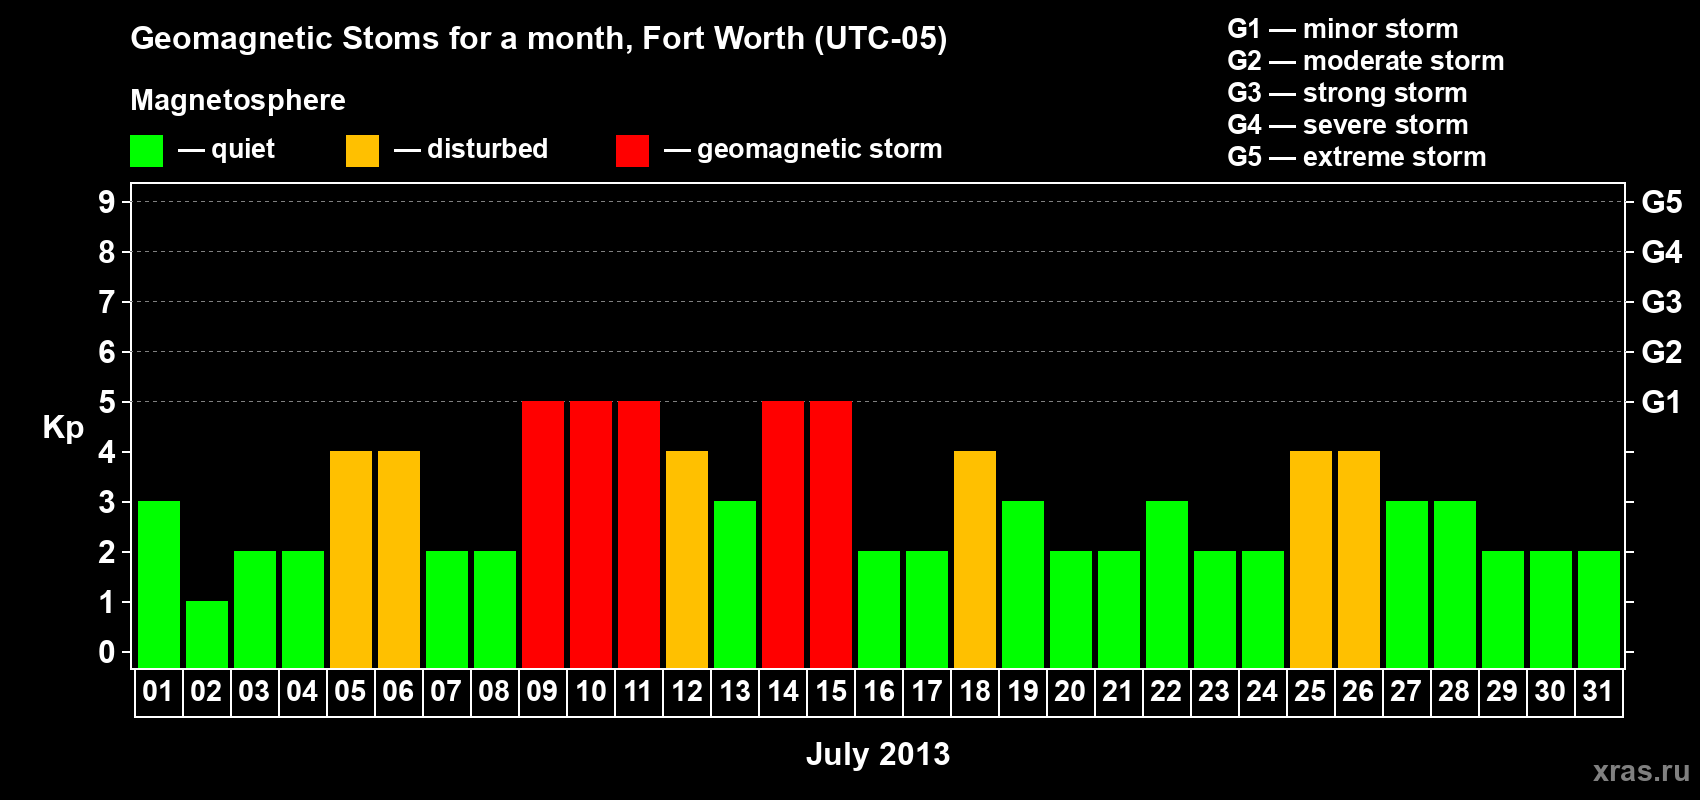
Task: Click the Kp axis title
Action: 63,427
